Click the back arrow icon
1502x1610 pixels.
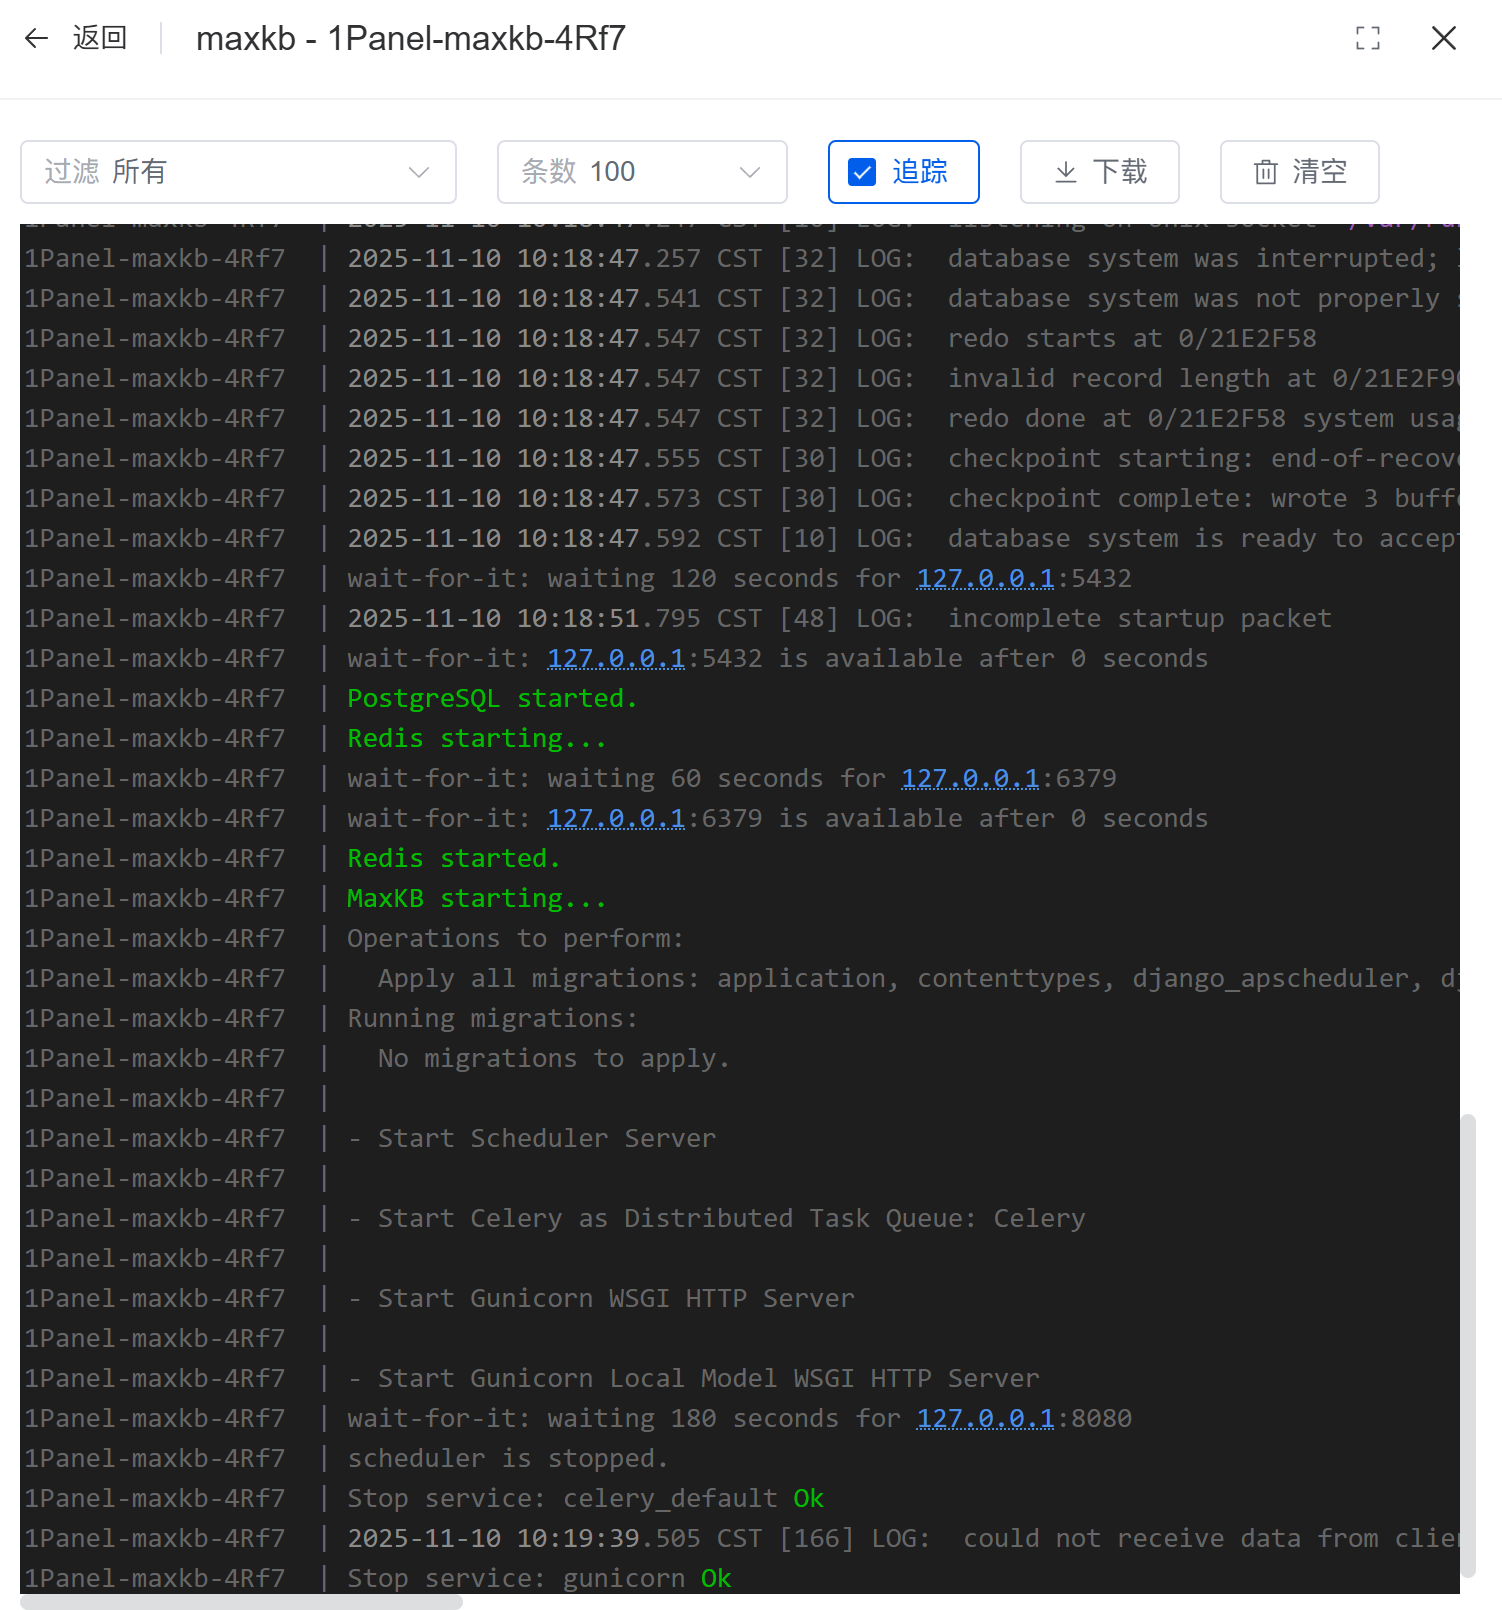pos(37,39)
